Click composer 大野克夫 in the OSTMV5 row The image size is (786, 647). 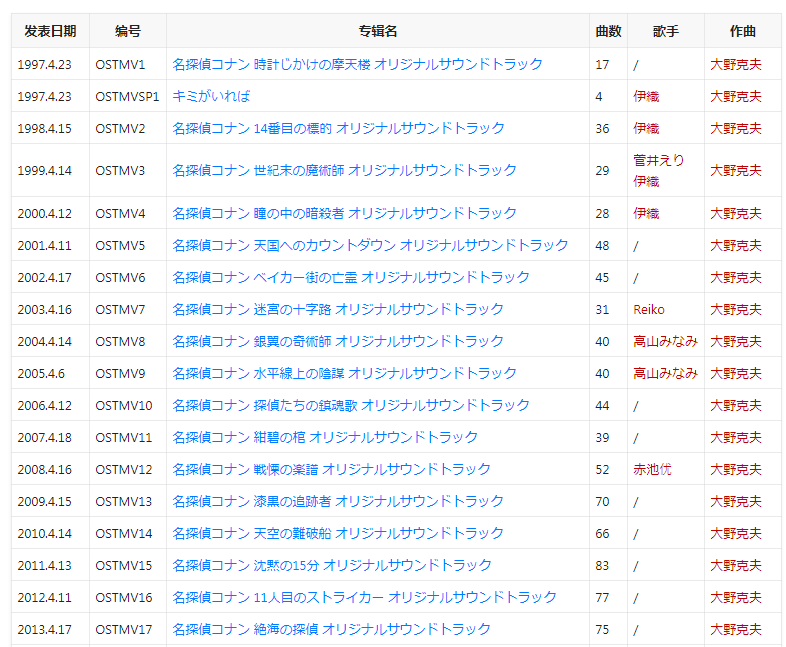point(736,246)
